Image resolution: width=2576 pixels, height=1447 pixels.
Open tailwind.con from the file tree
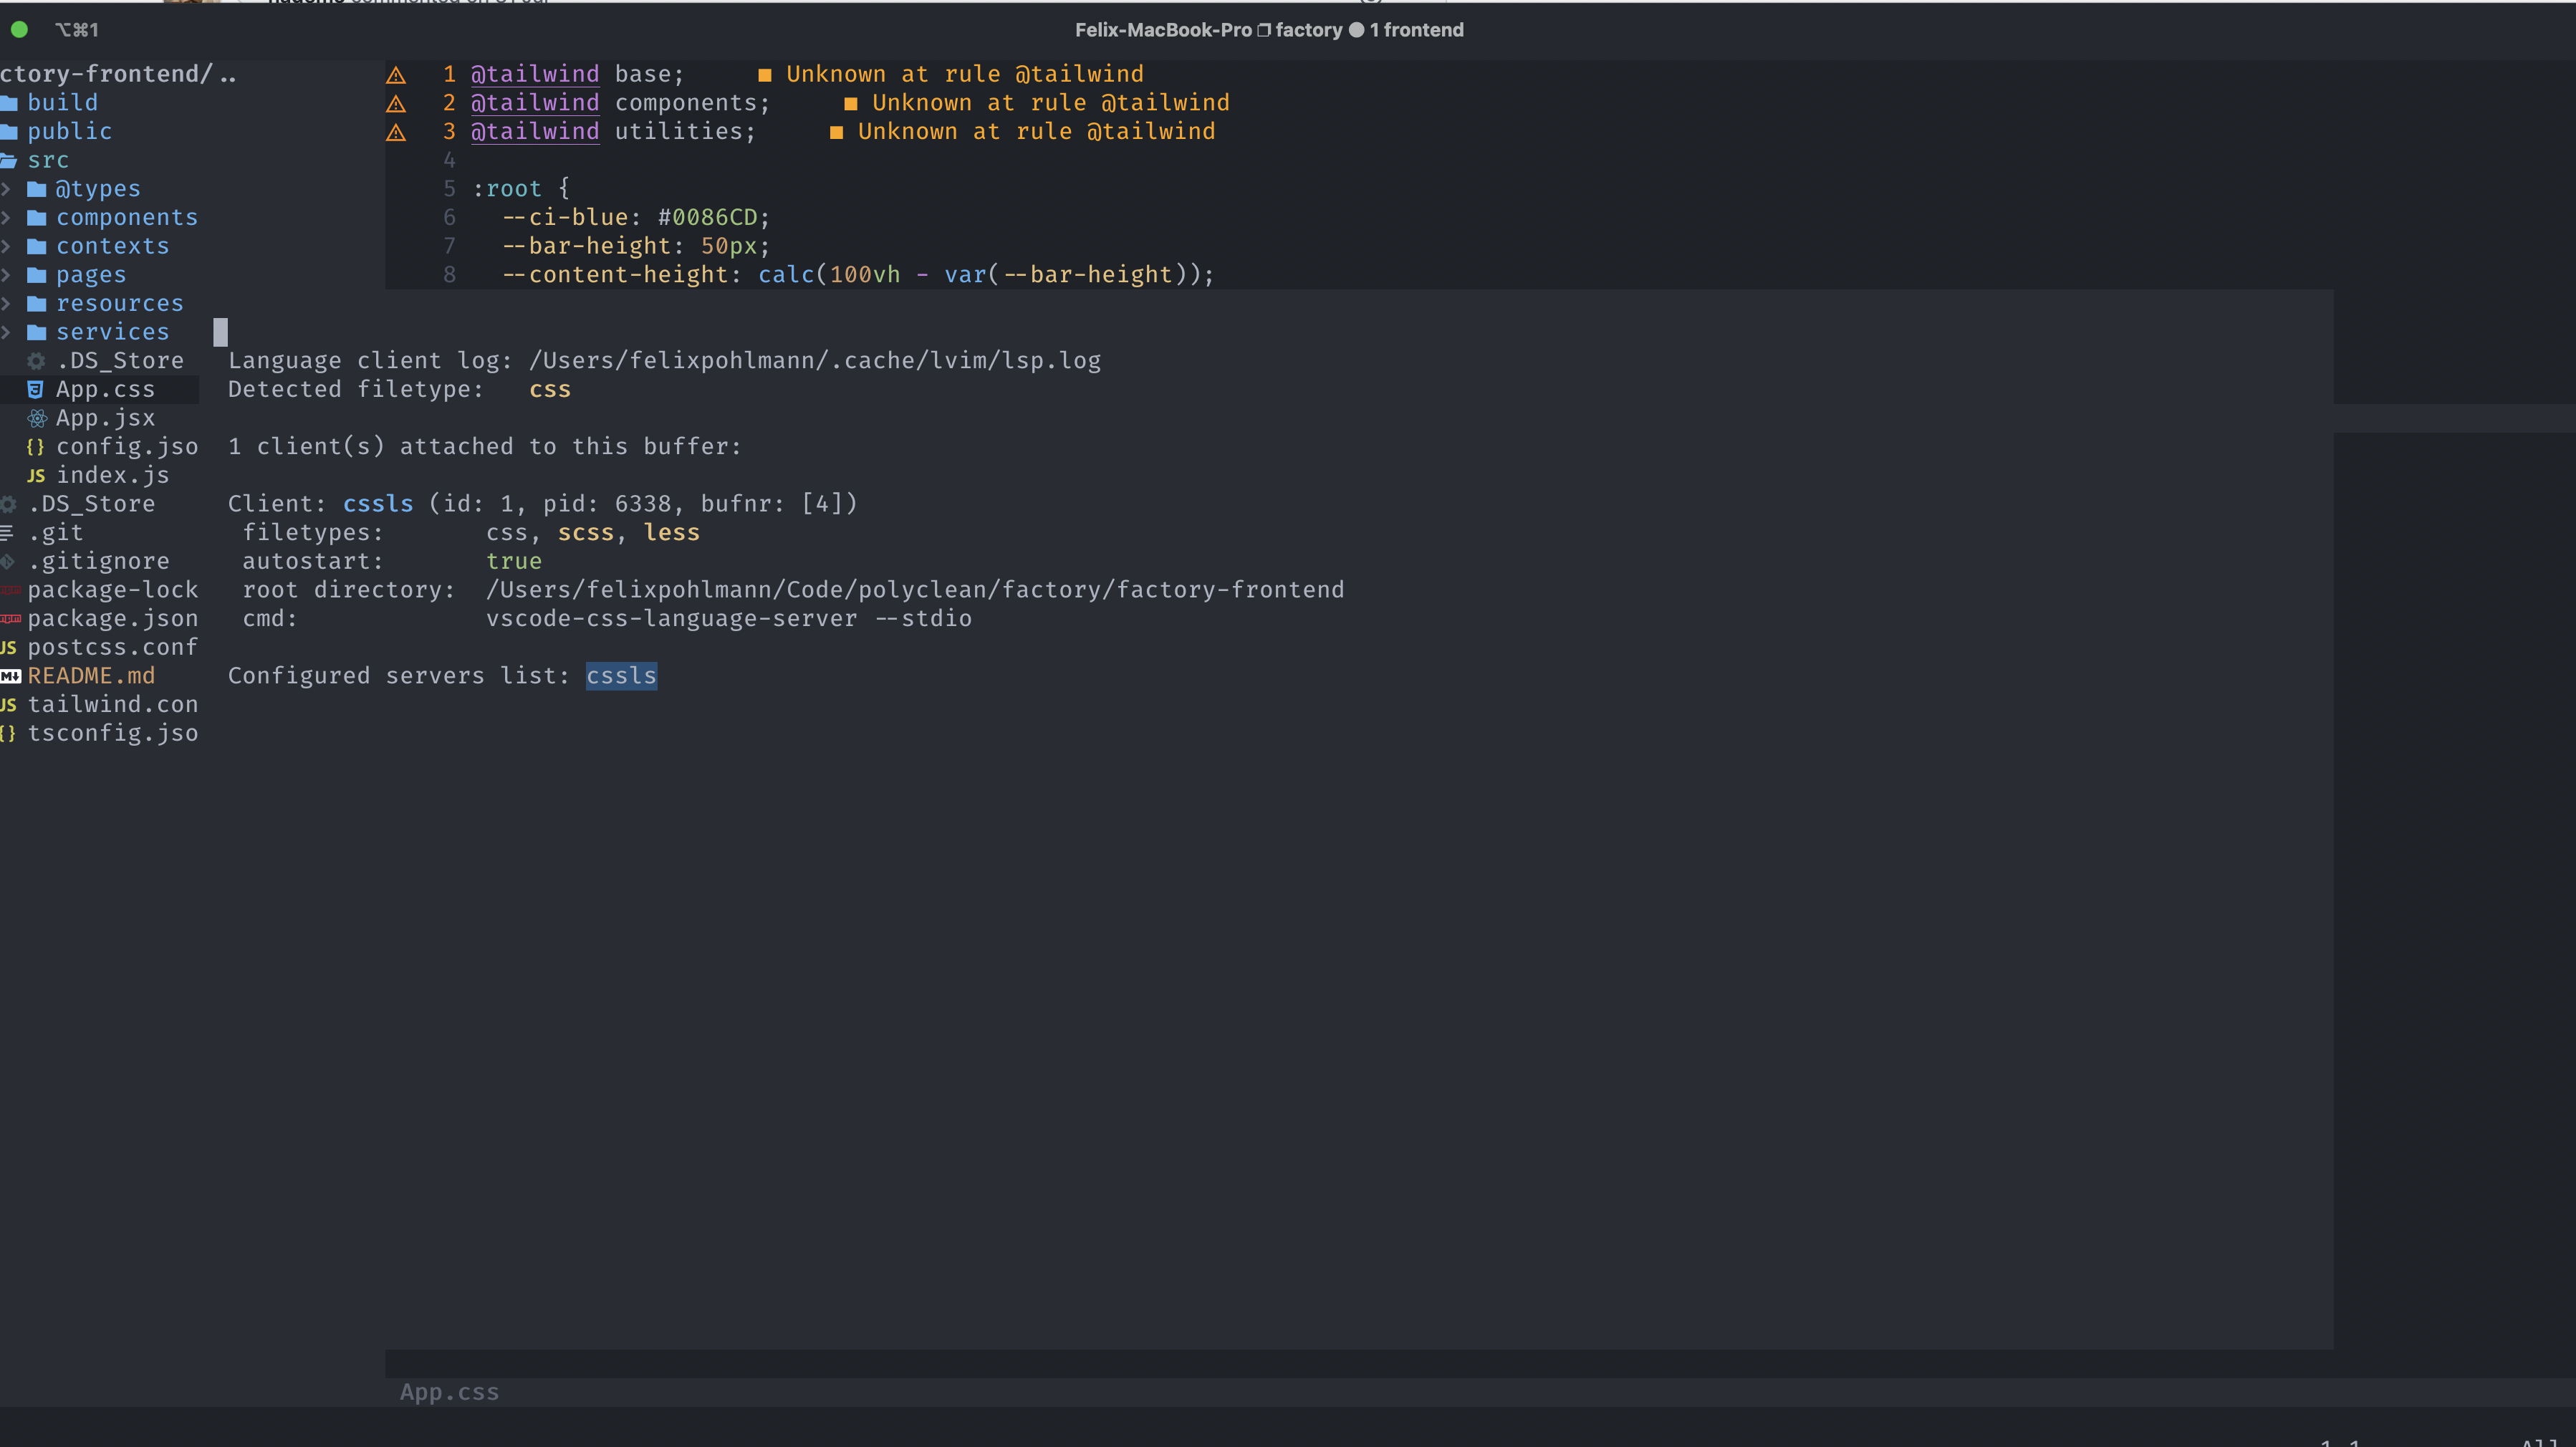113,704
